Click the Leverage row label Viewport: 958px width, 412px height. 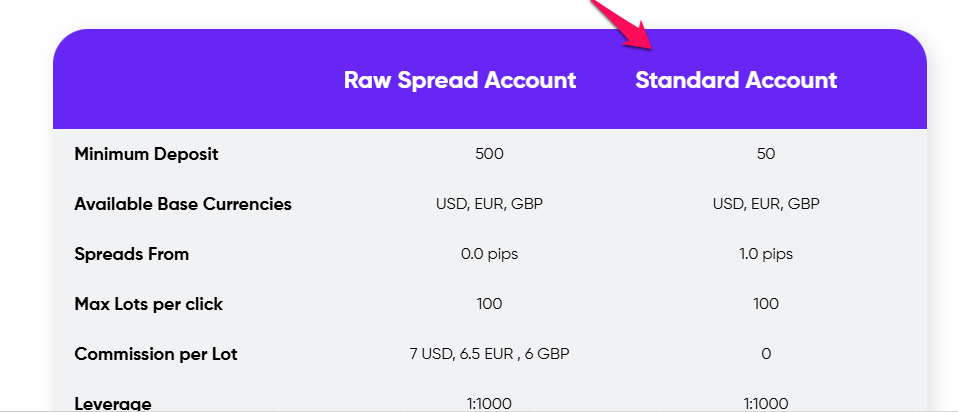click(x=113, y=403)
